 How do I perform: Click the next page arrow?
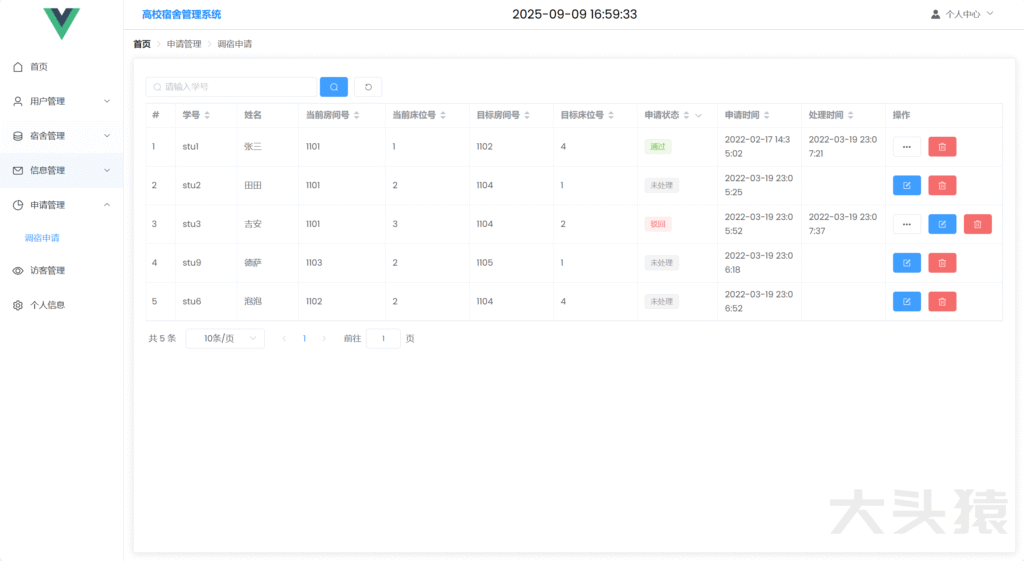324,338
